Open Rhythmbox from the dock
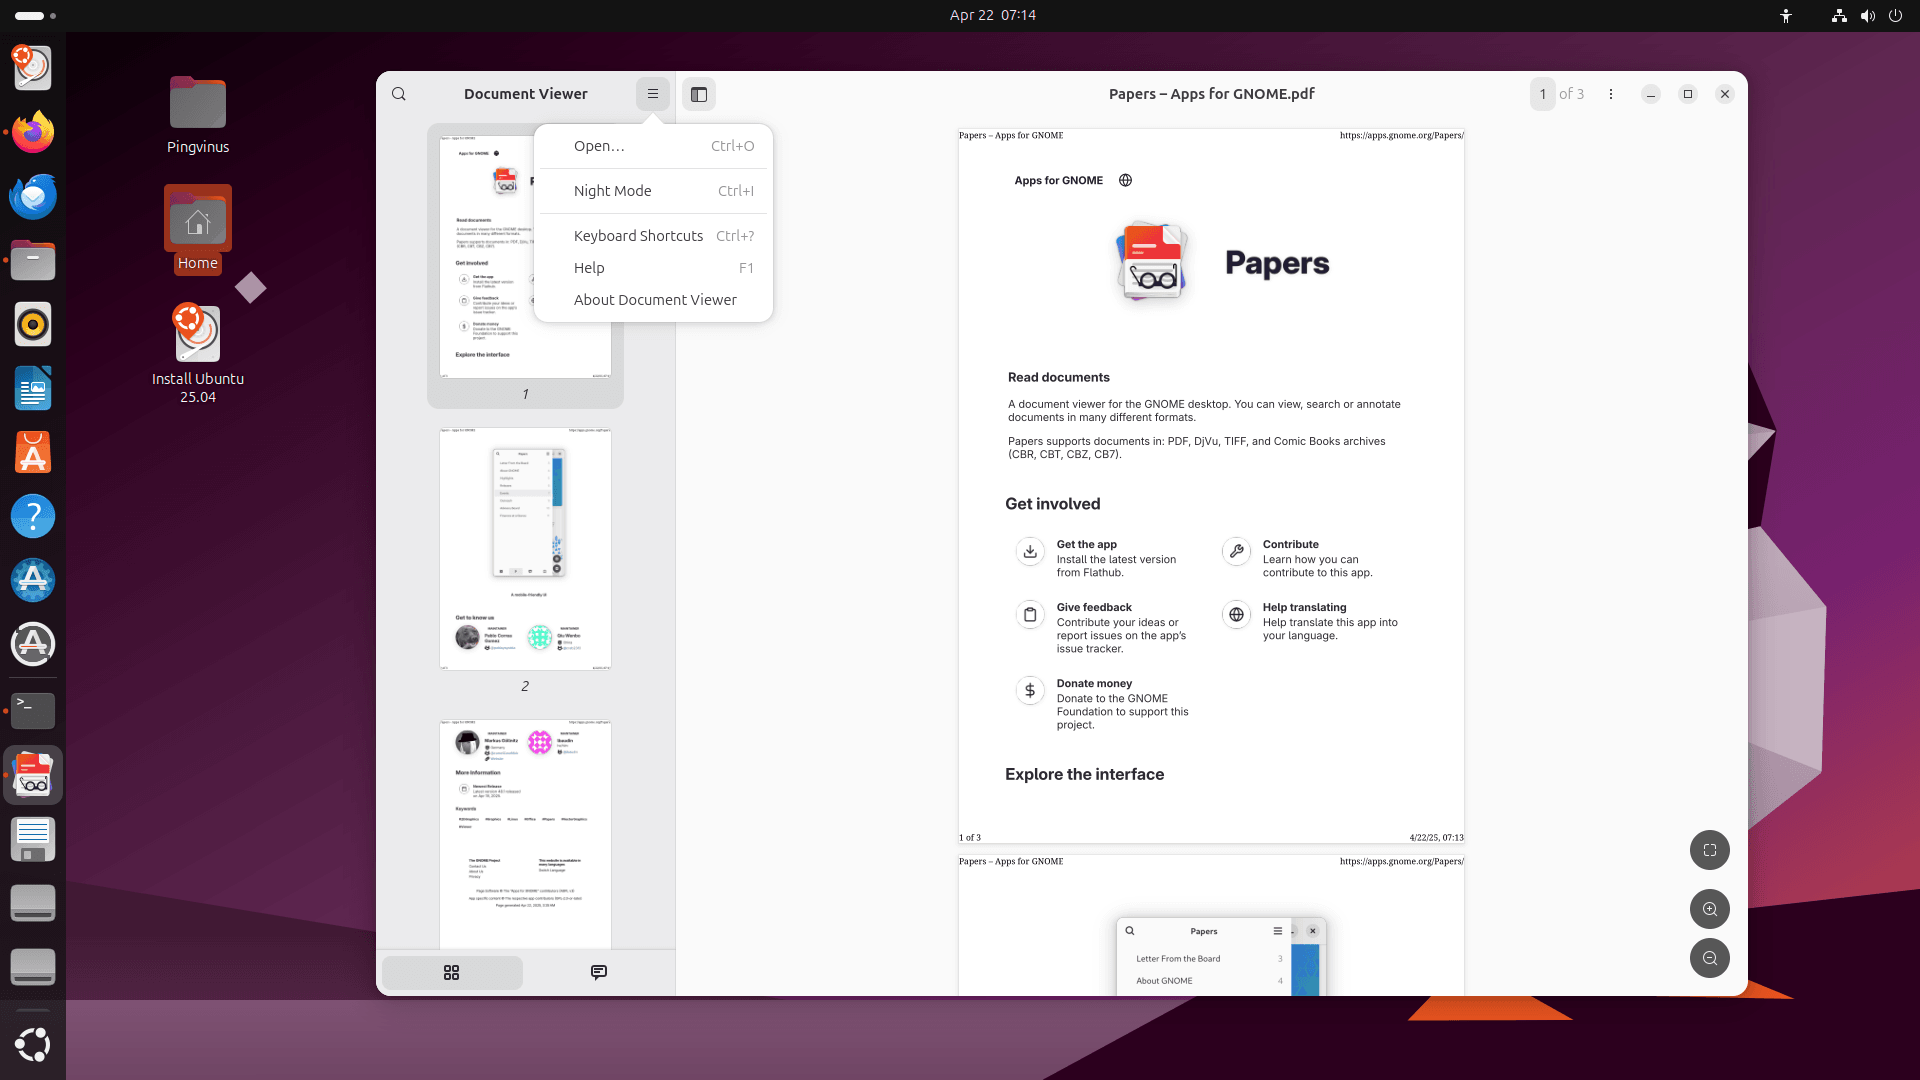The width and height of the screenshot is (1920, 1080). click(33, 324)
